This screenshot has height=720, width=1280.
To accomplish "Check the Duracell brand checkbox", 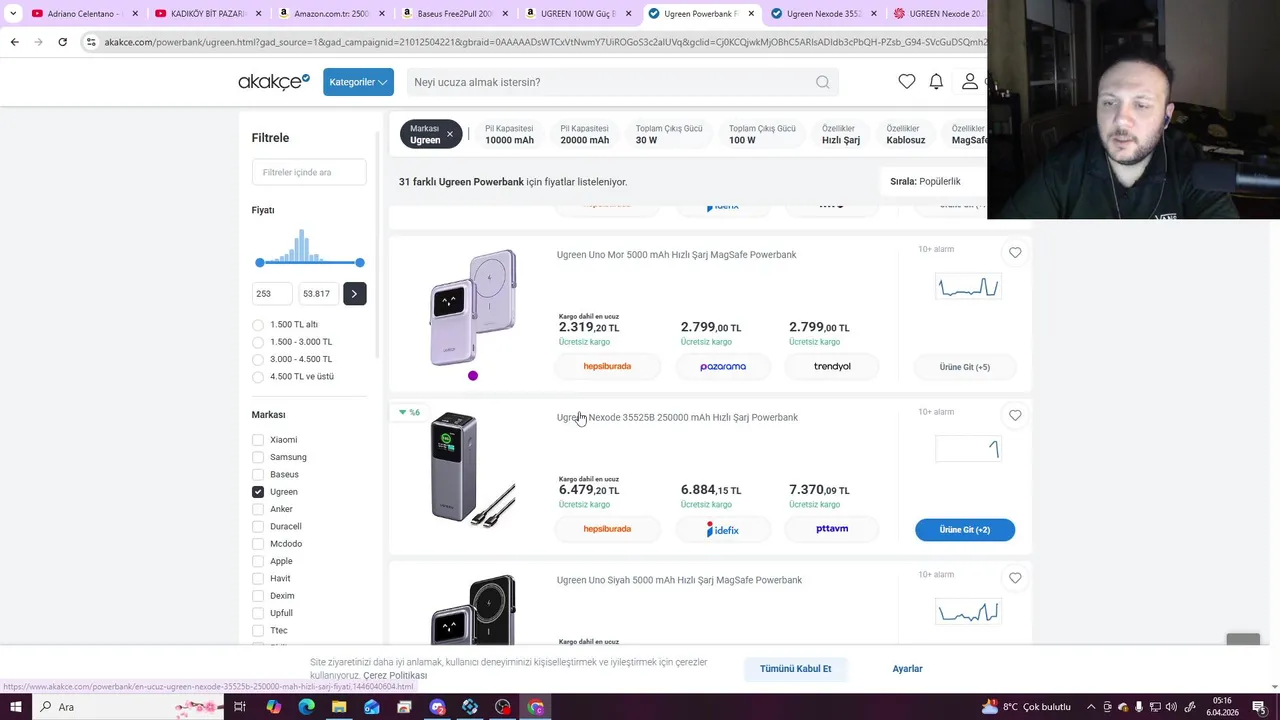I will [x=258, y=527].
